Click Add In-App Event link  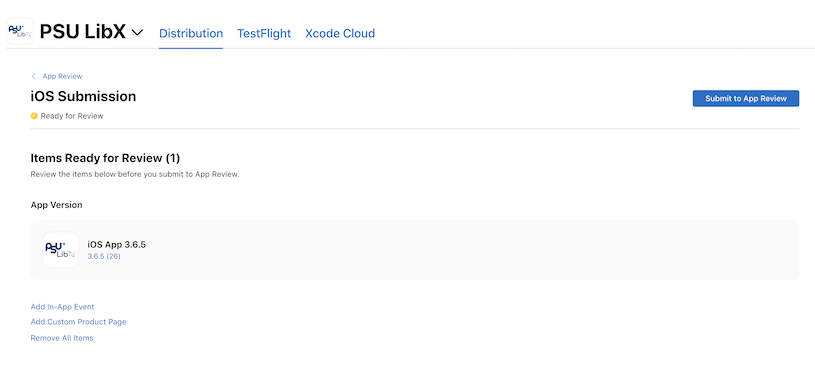(x=62, y=307)
